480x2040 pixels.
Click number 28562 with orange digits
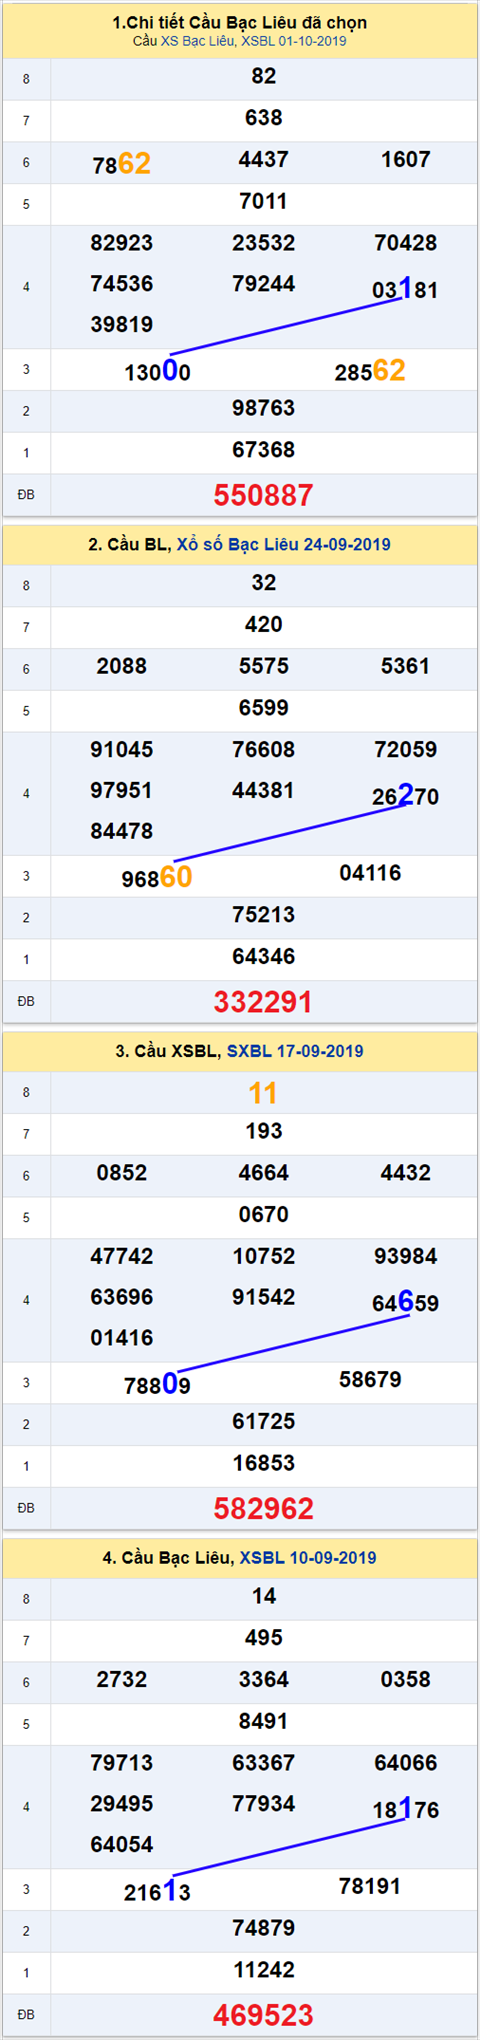point(370,371)
